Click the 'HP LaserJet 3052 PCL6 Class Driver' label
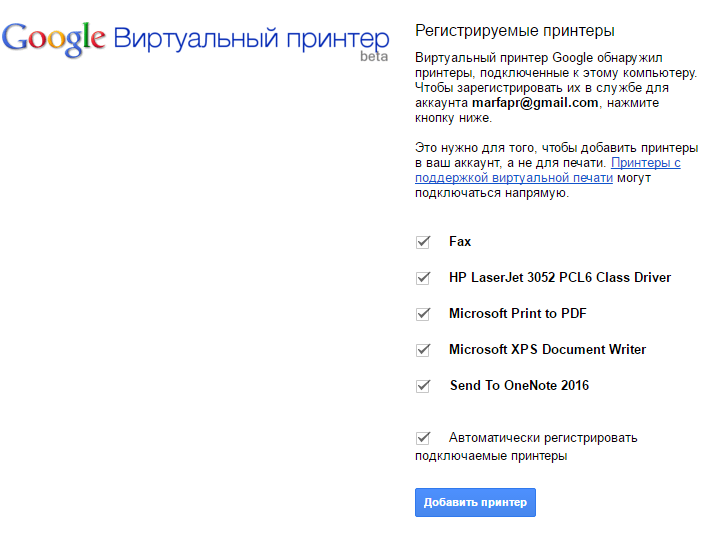Image resolution: width=721 pixels, height=539 pixels. coord(560,278)
